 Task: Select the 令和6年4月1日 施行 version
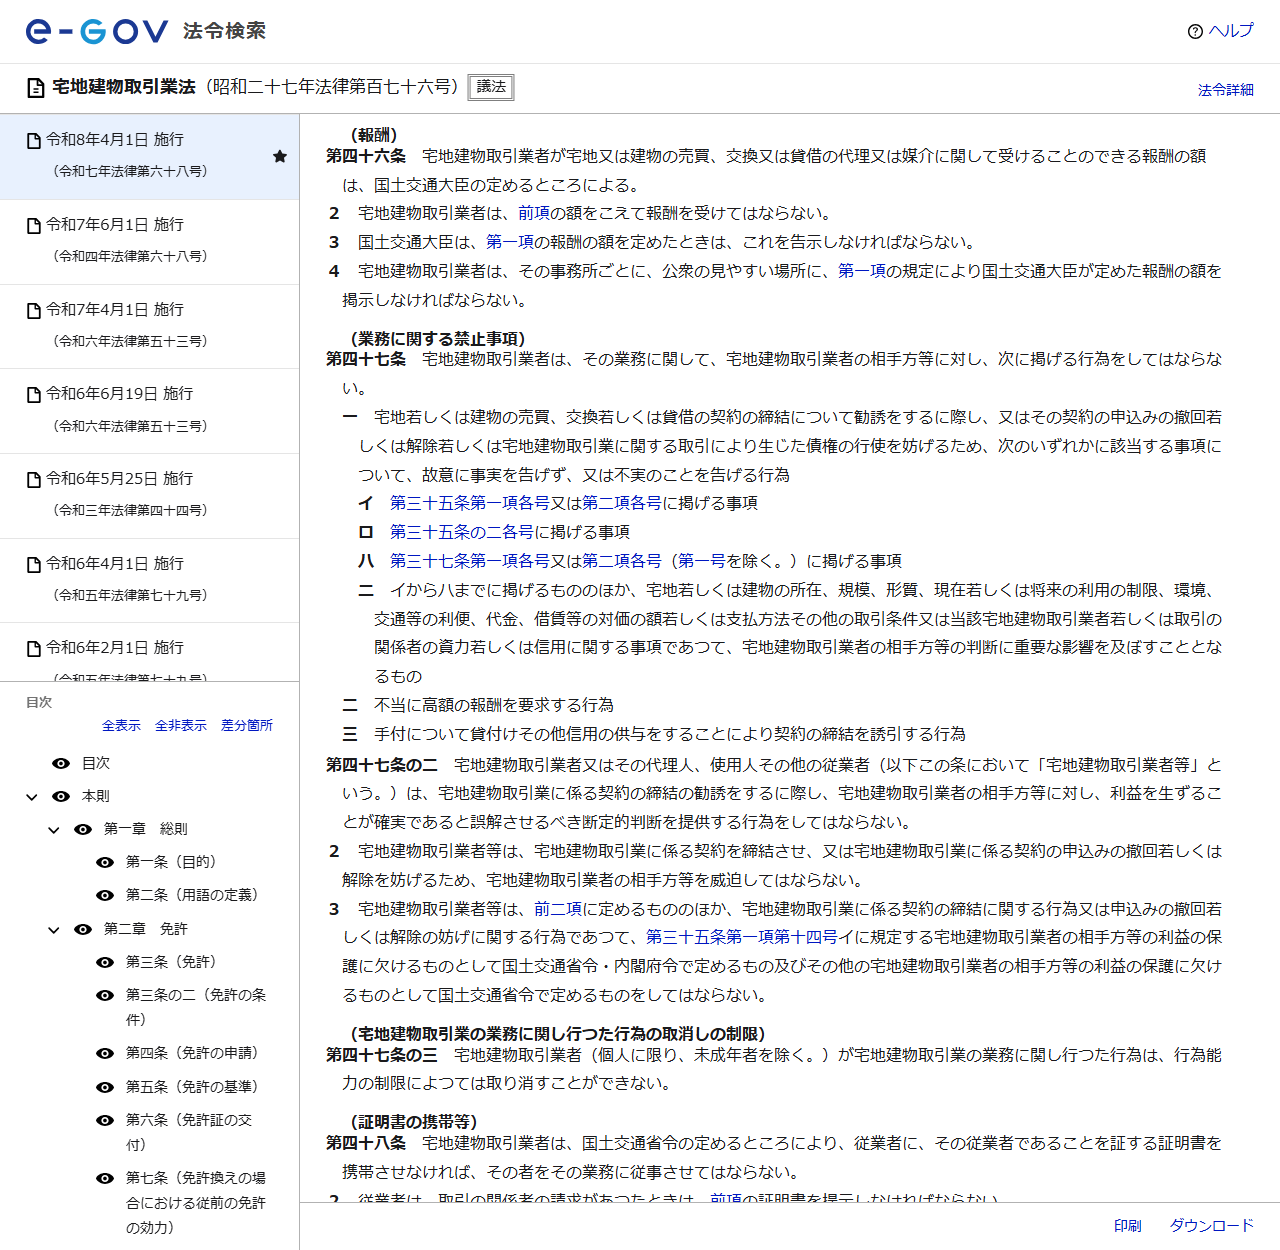(x=150, y=581)
